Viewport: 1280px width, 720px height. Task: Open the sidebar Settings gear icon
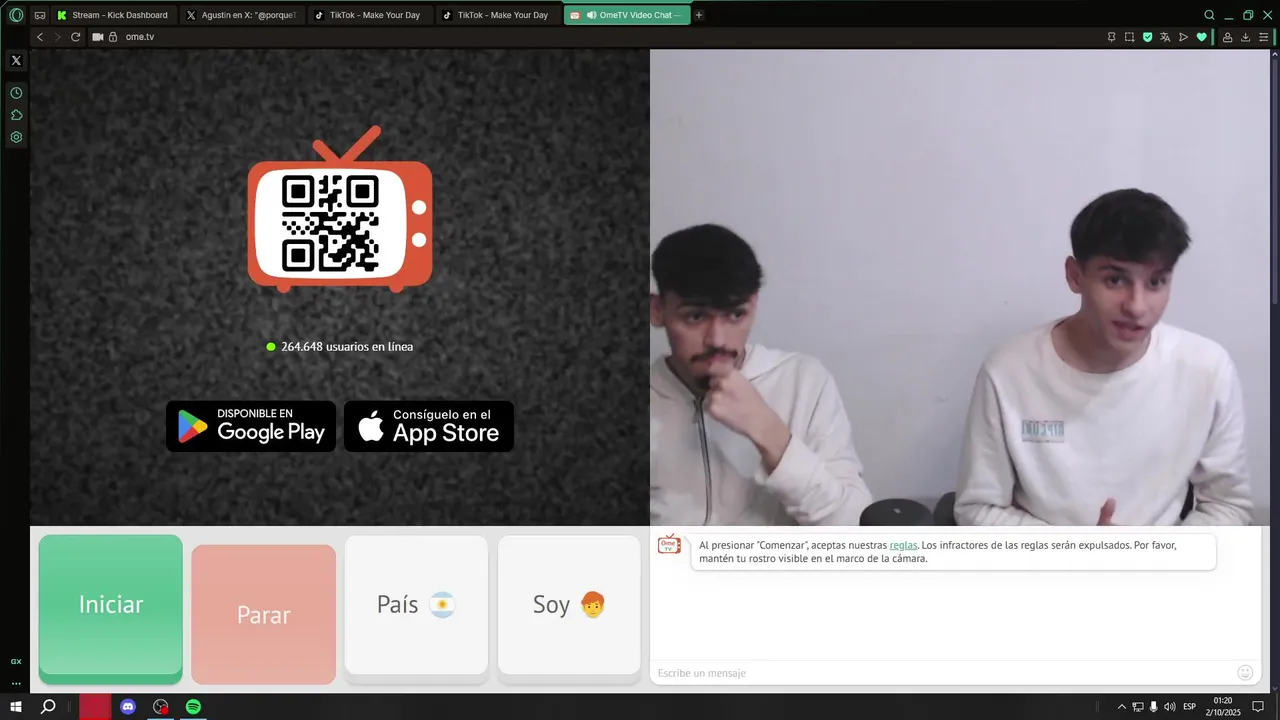point(16,137)
